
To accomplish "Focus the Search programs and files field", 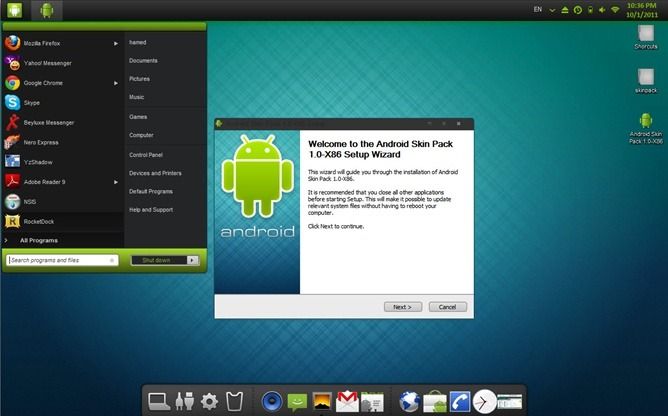I will tap(62, 260).
